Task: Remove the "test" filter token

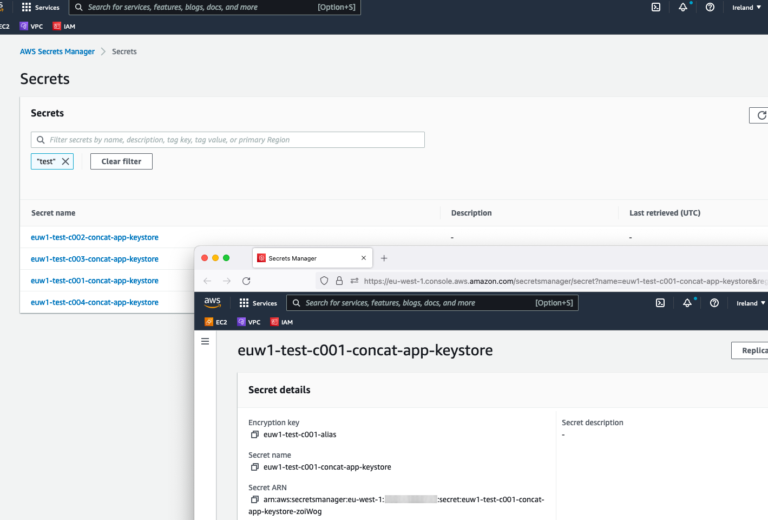Action: point(66,161)
